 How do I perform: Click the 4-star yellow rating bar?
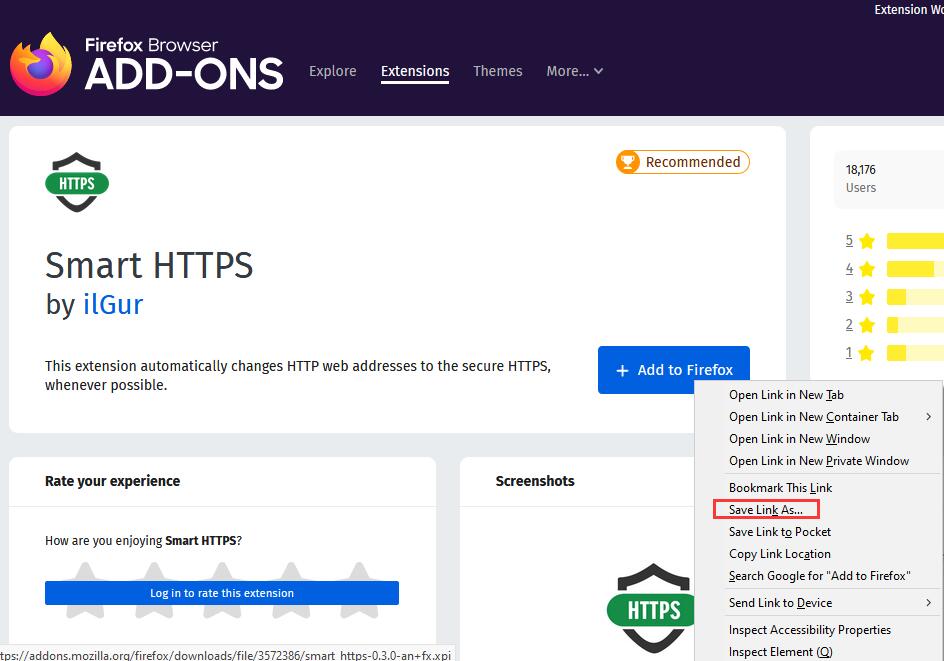915,269
